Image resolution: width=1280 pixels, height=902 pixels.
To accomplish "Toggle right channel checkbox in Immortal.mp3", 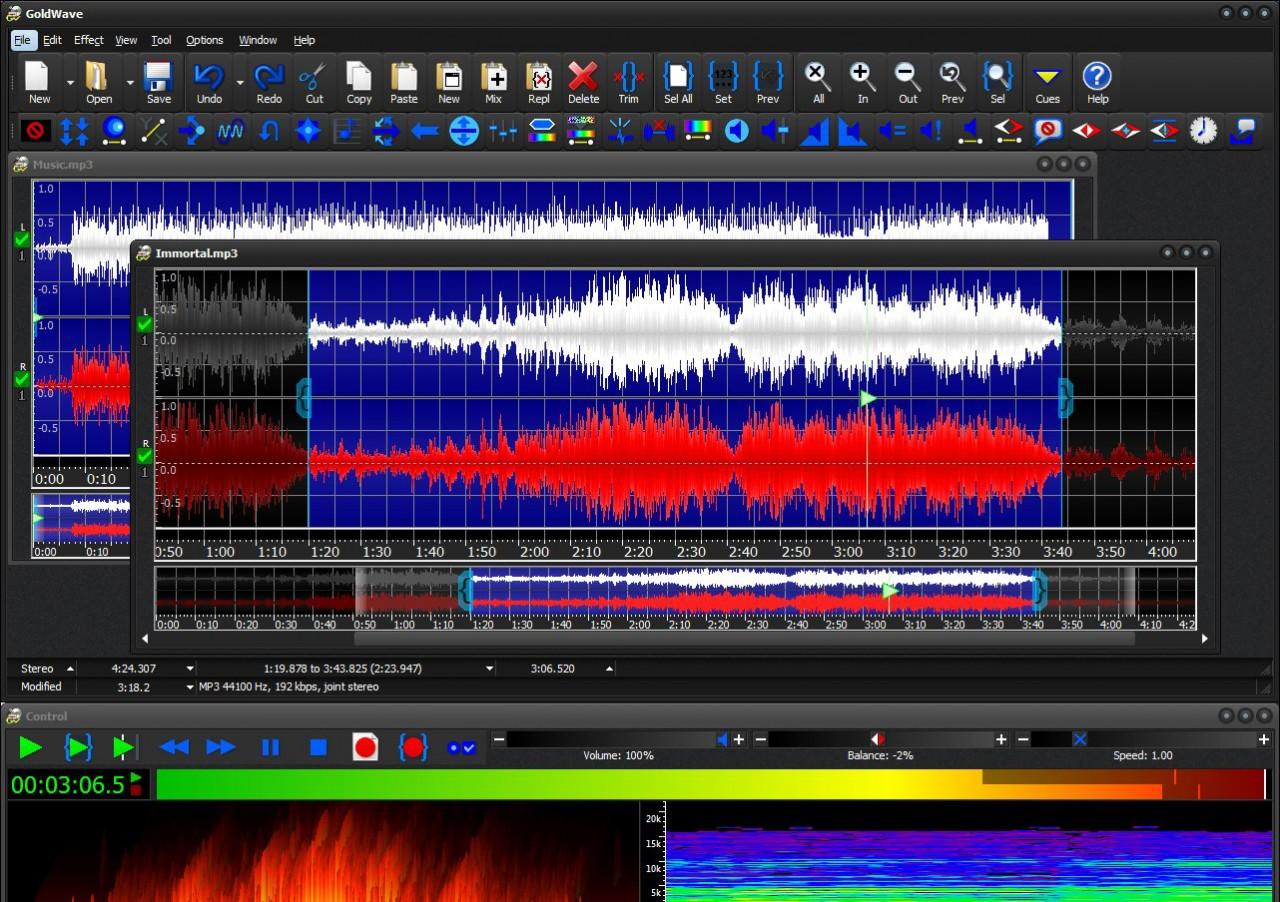I will pyautogui.click(x=145, y=456).
